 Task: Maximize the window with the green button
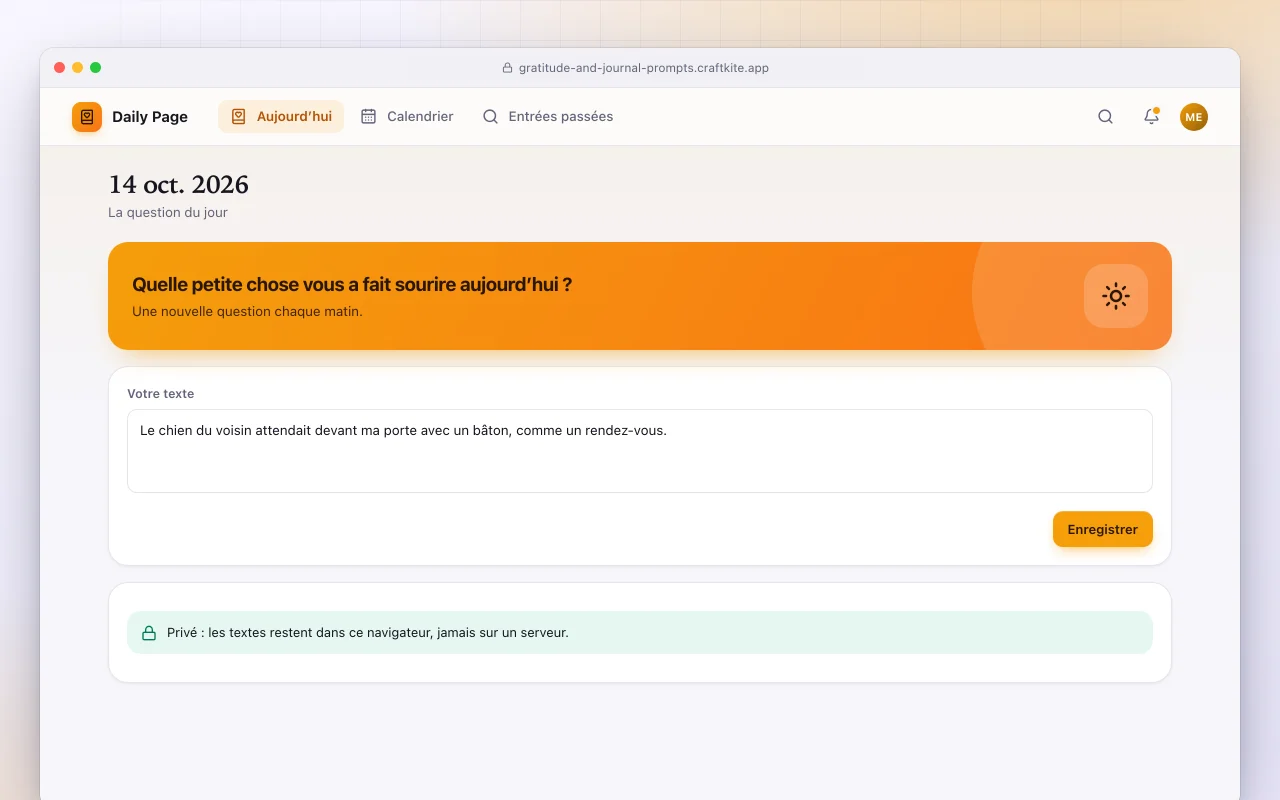point(96,68)
